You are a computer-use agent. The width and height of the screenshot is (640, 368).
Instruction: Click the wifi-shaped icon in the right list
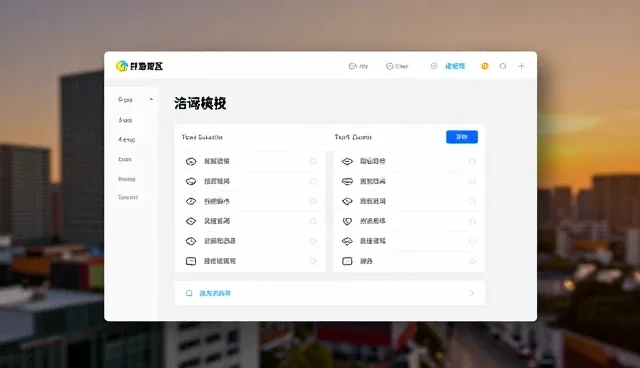[x=347, y=241]
